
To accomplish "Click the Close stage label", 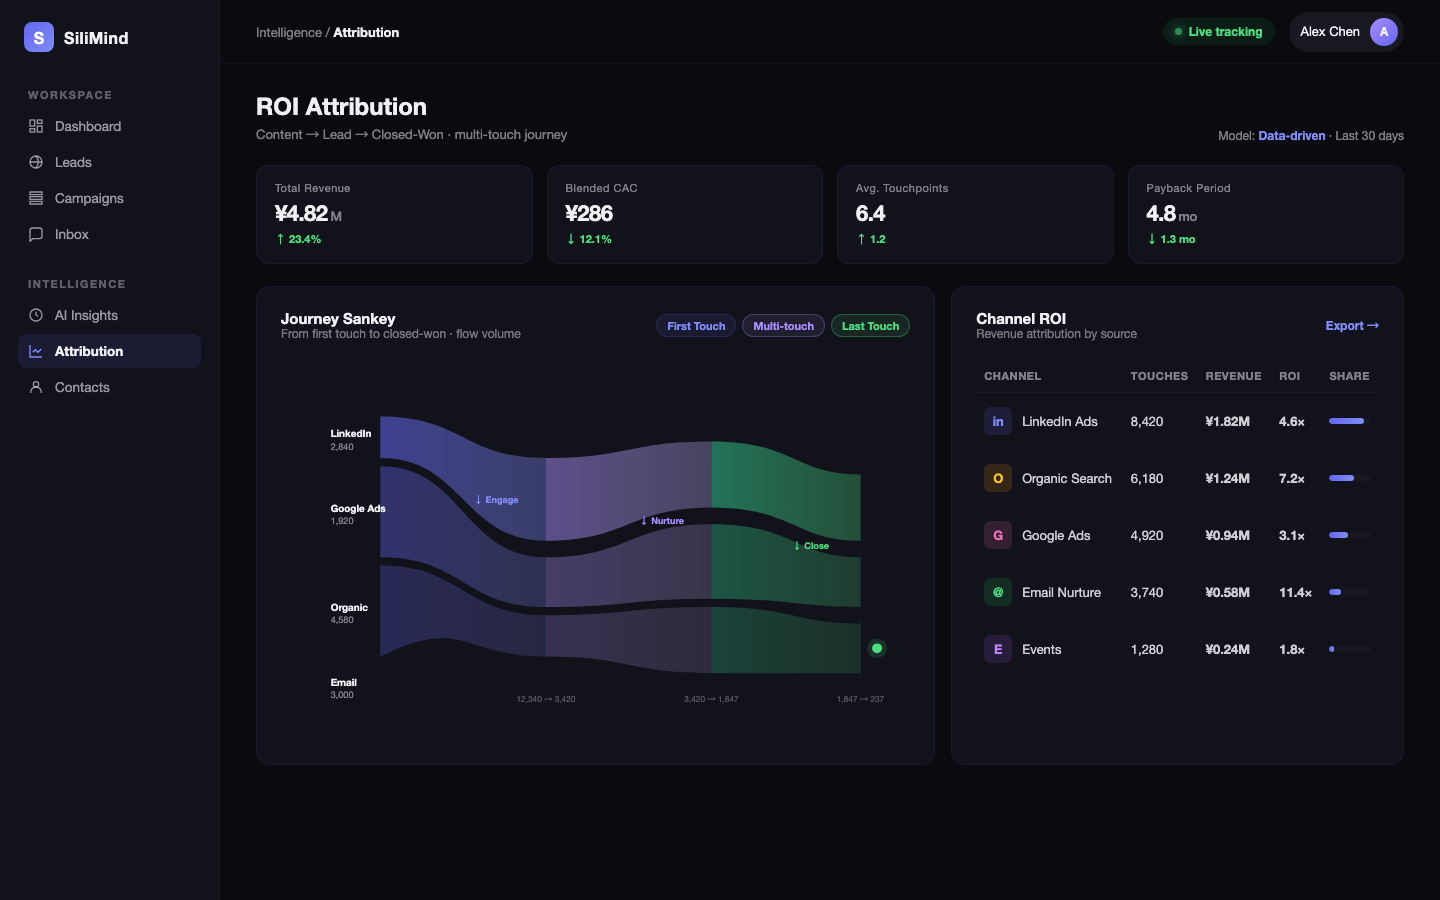I will pyautogui.click(x=811, y=546).
